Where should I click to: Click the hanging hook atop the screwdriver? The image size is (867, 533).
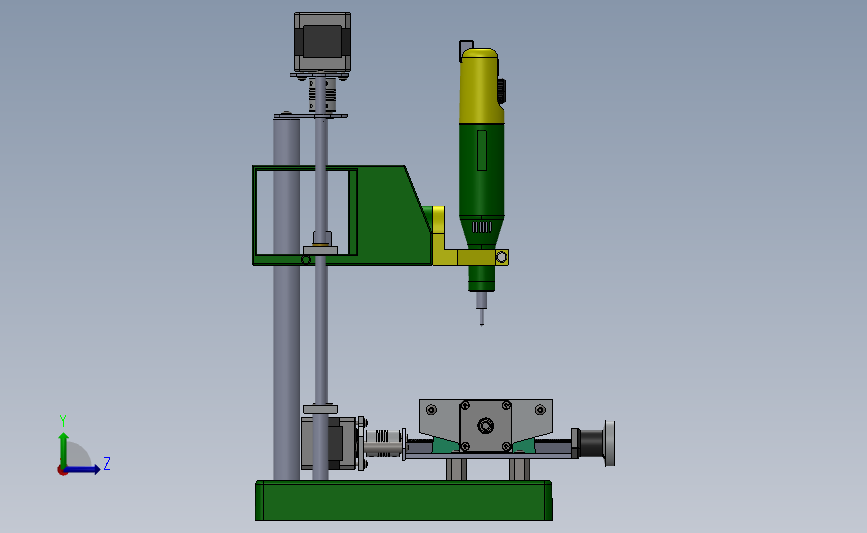coord(466,50)
